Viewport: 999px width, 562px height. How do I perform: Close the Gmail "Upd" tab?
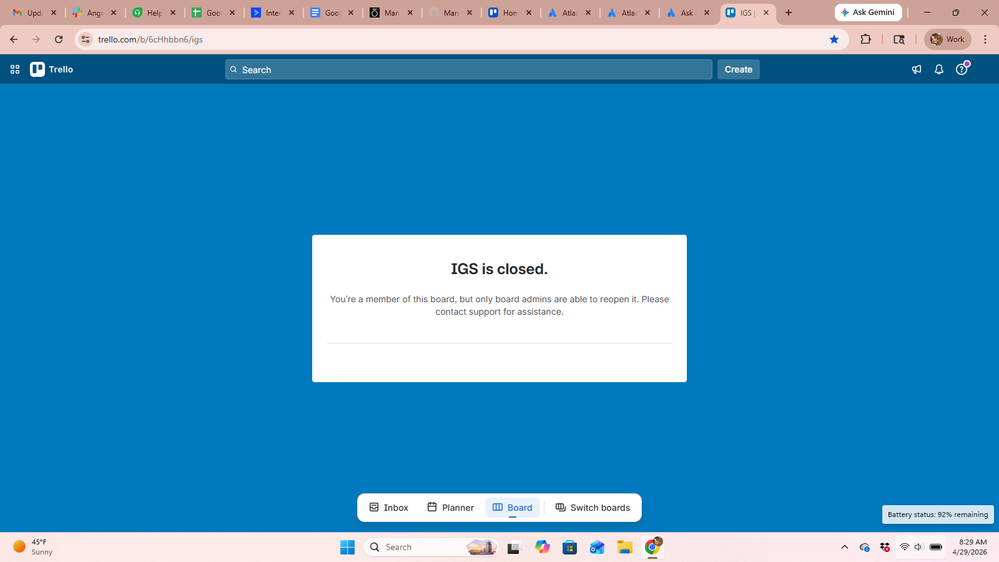click(x=54, y=12)
